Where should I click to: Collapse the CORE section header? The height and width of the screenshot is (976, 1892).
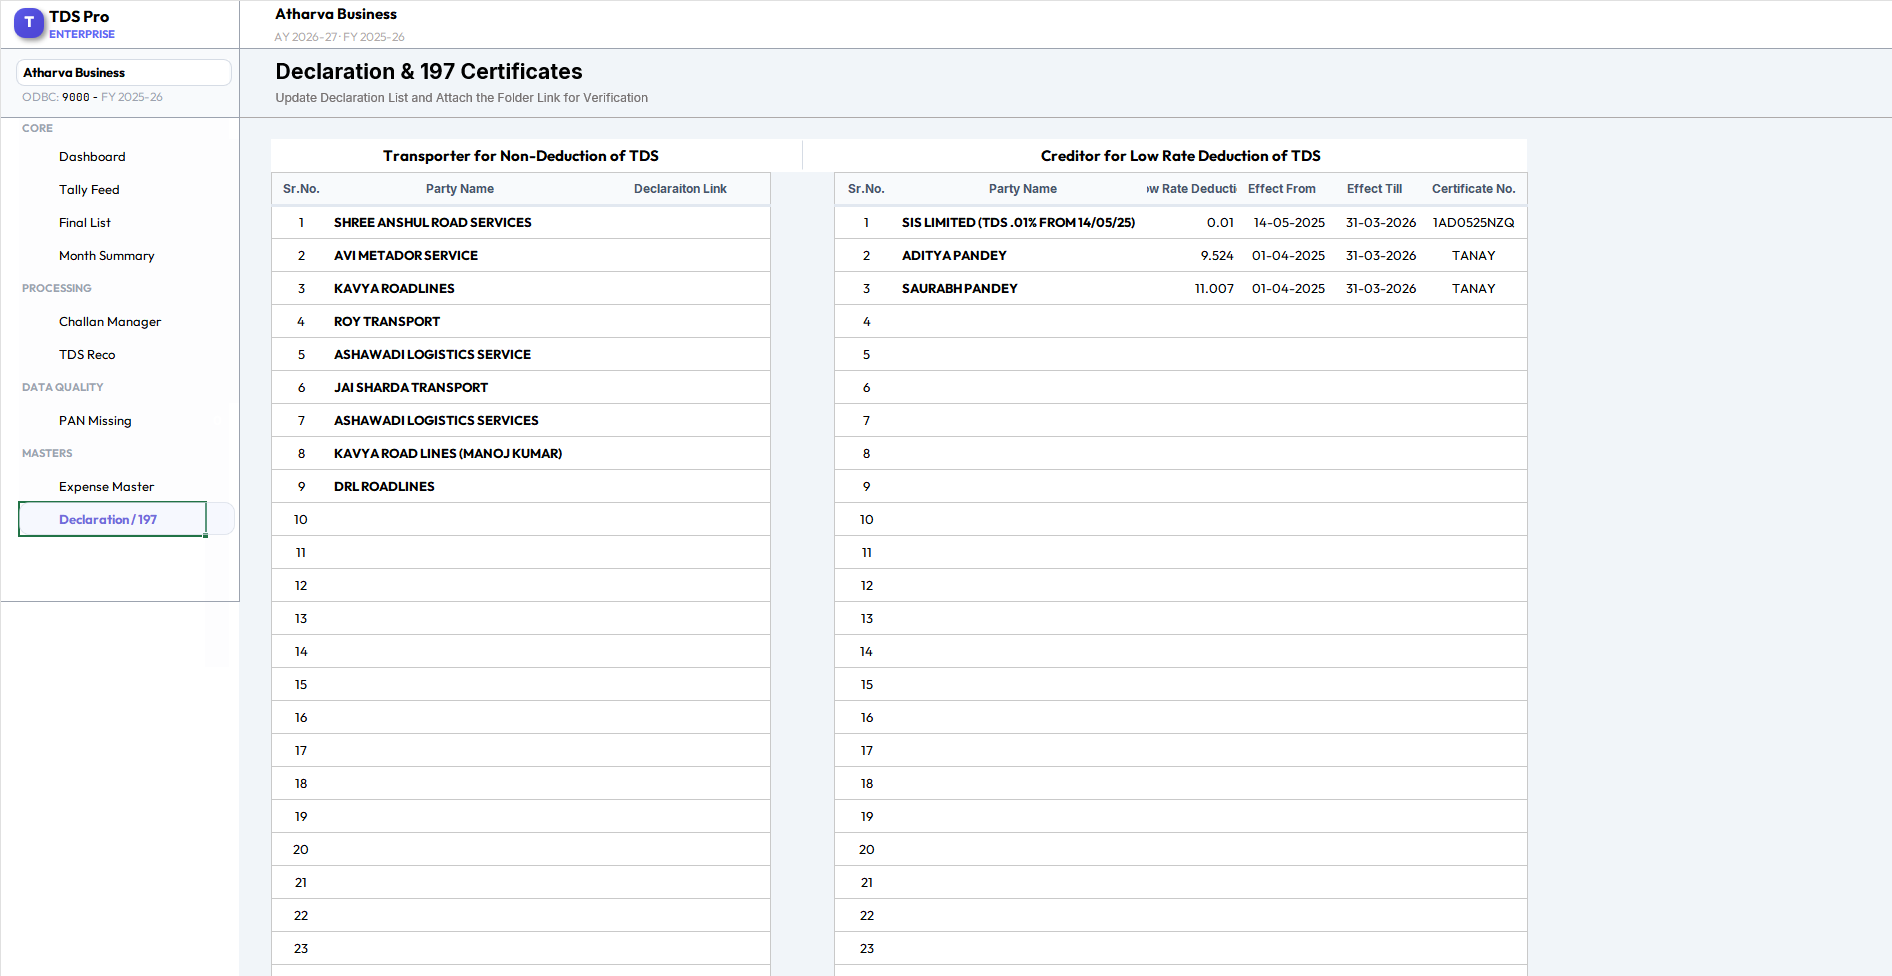[x=37, y=128]
